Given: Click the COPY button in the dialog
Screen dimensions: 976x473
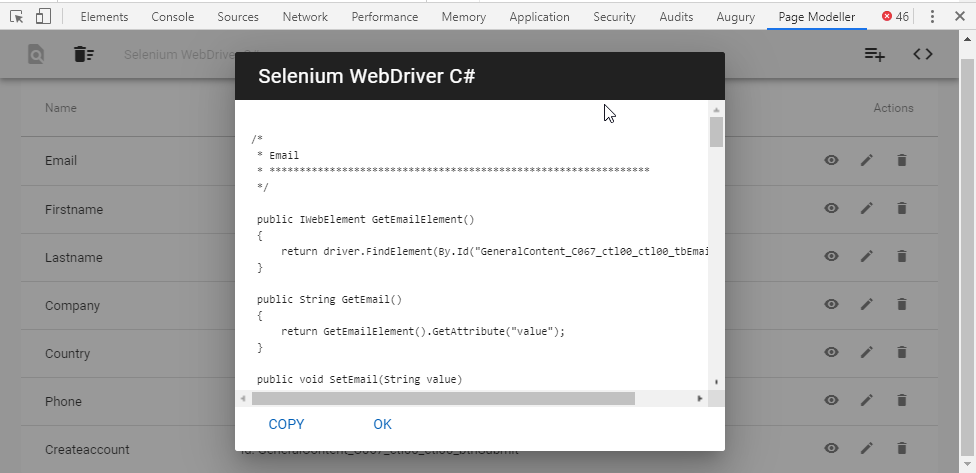Looking at the screenshot, I should [x=286, y=424].
